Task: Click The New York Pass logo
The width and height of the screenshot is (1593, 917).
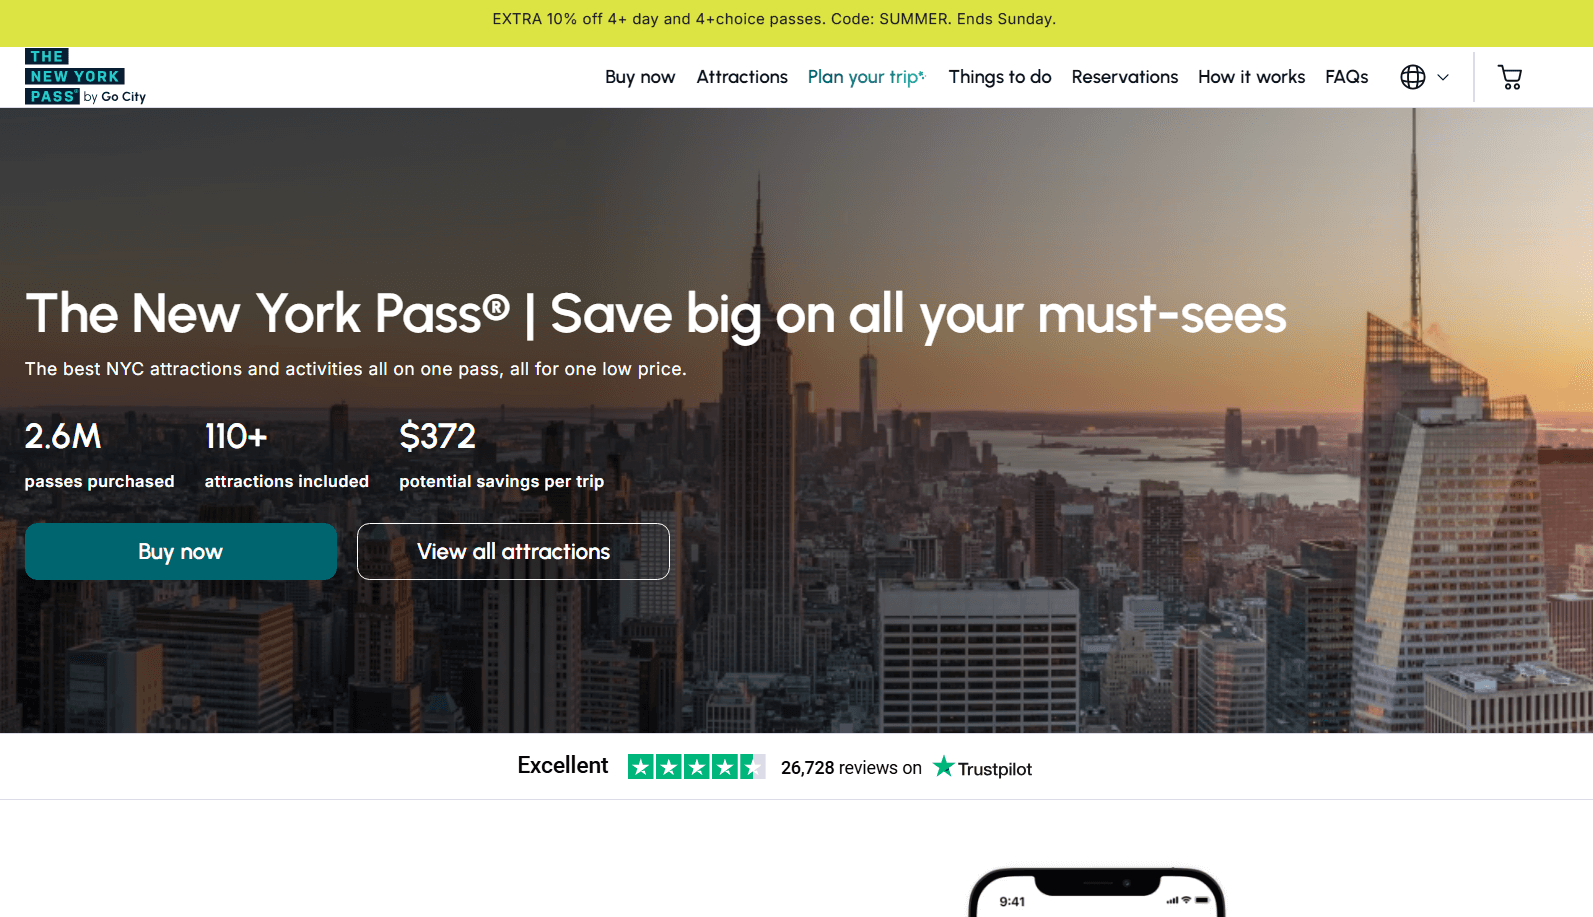Action: 85,77
